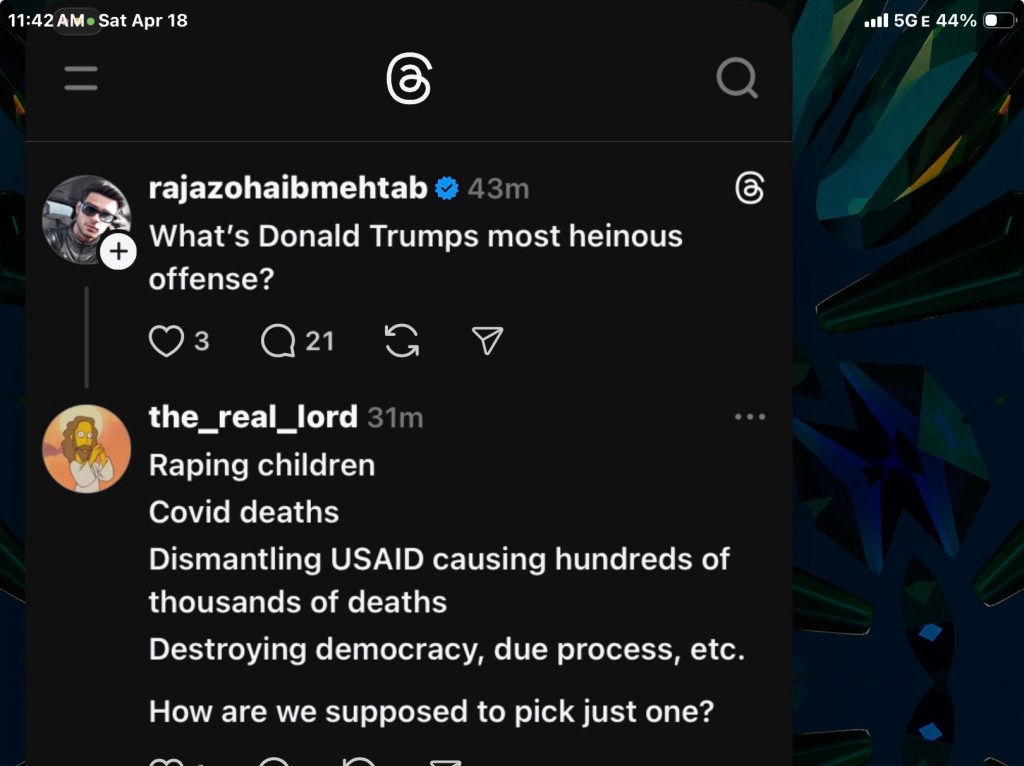The width and height of the screenshot is (1024, 766).
Task: Follow rajazohaibmehtab using the plus badge
Action: coord(118,252)
